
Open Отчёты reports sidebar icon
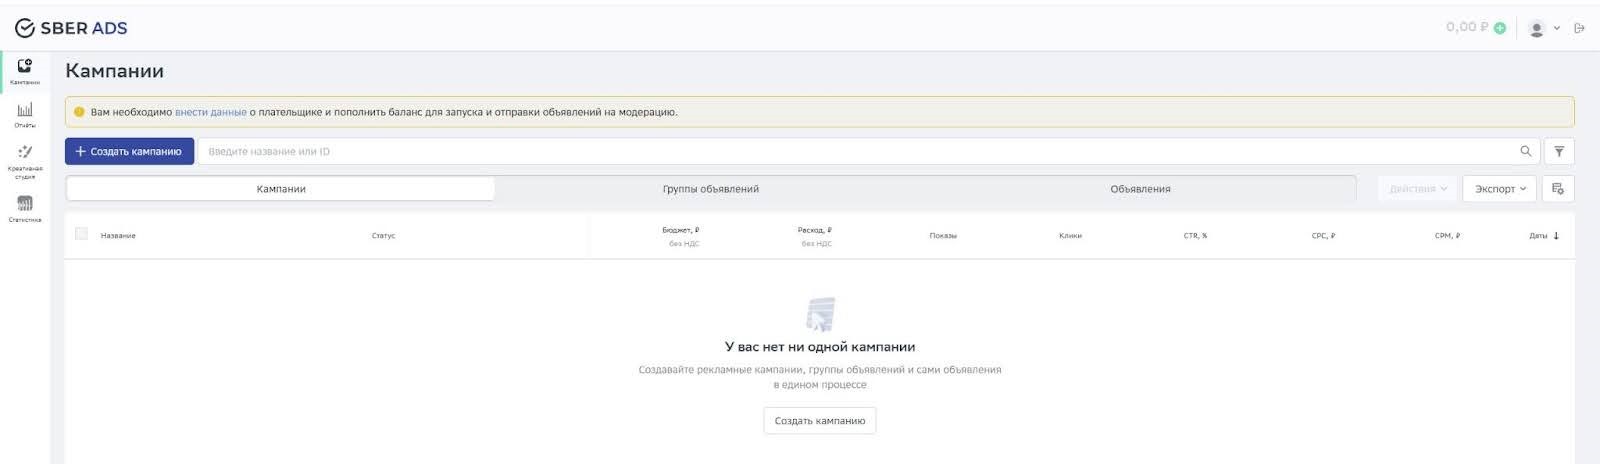coord(25,115)
